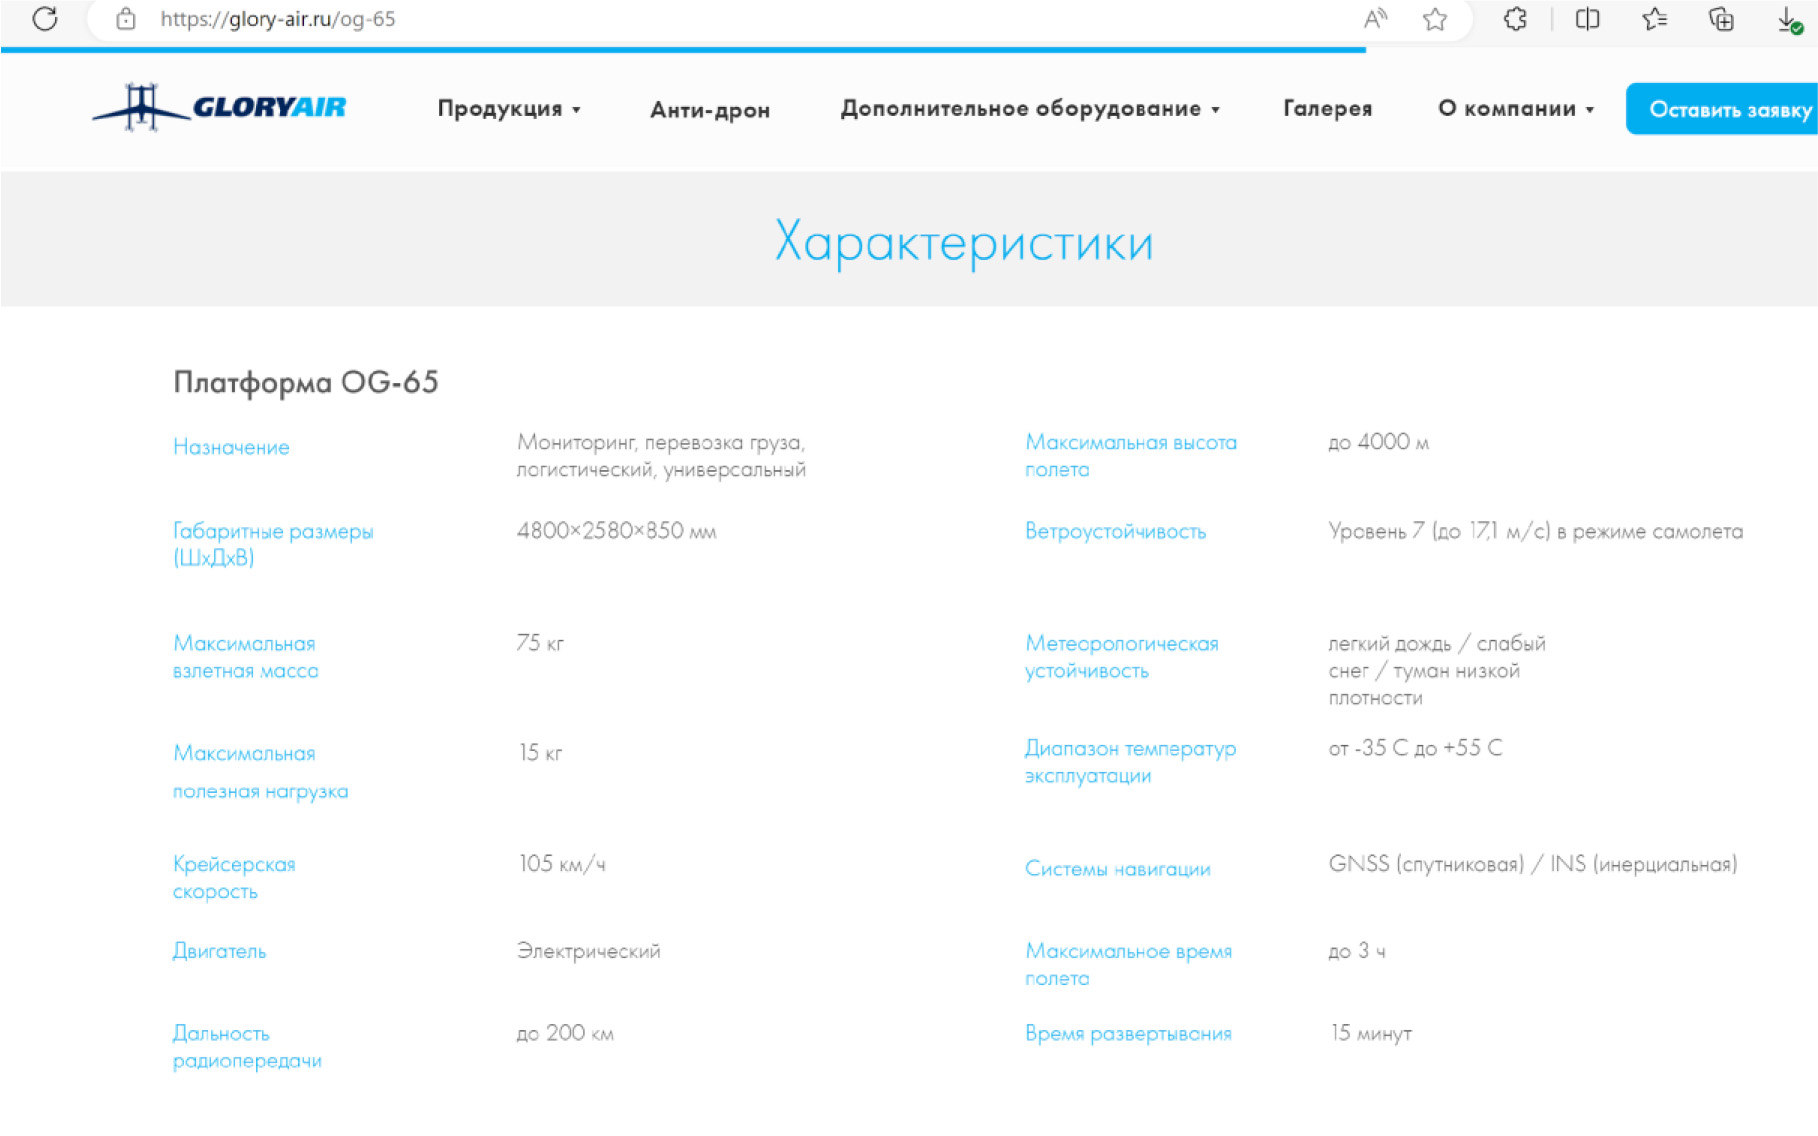The height and width of the screenshot is (1136, 1818).
Task: Toggle the Split Screen icon
Action: (1587, 19)
